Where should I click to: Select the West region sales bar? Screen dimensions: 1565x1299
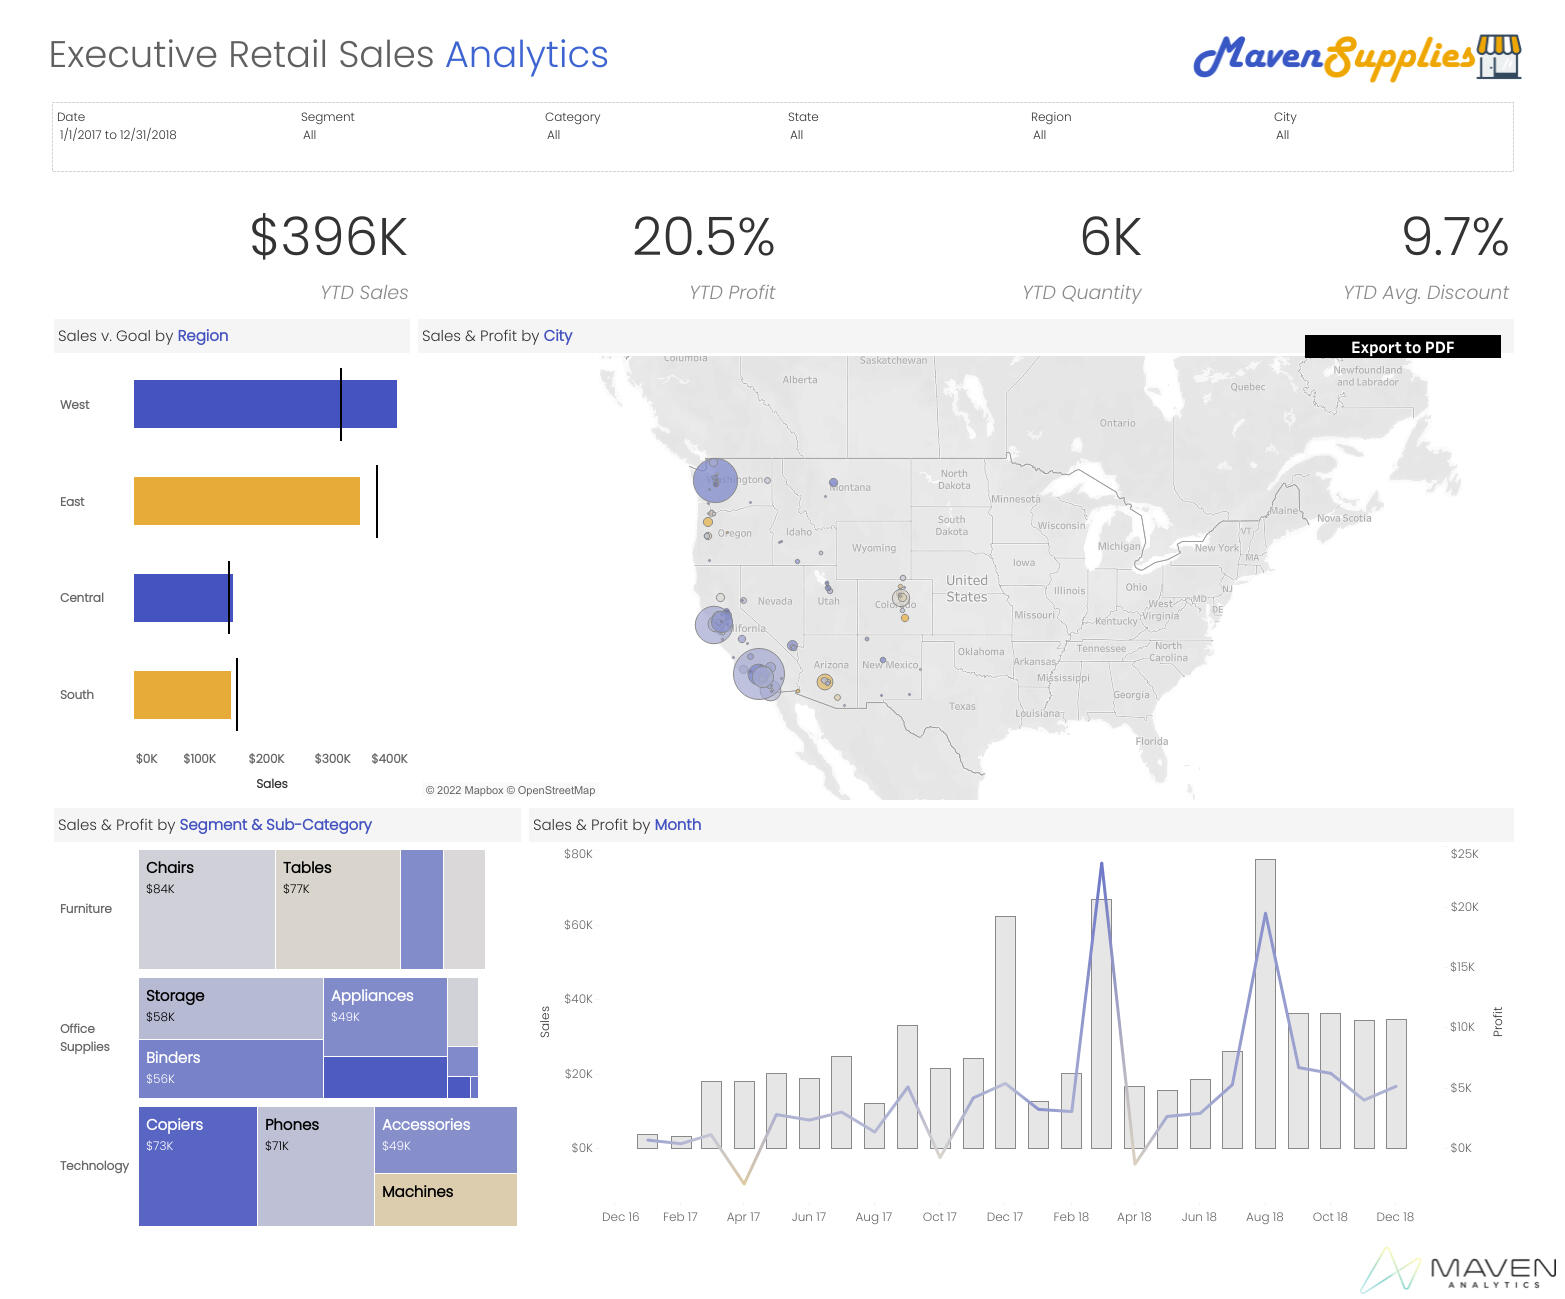coord(265,404)
